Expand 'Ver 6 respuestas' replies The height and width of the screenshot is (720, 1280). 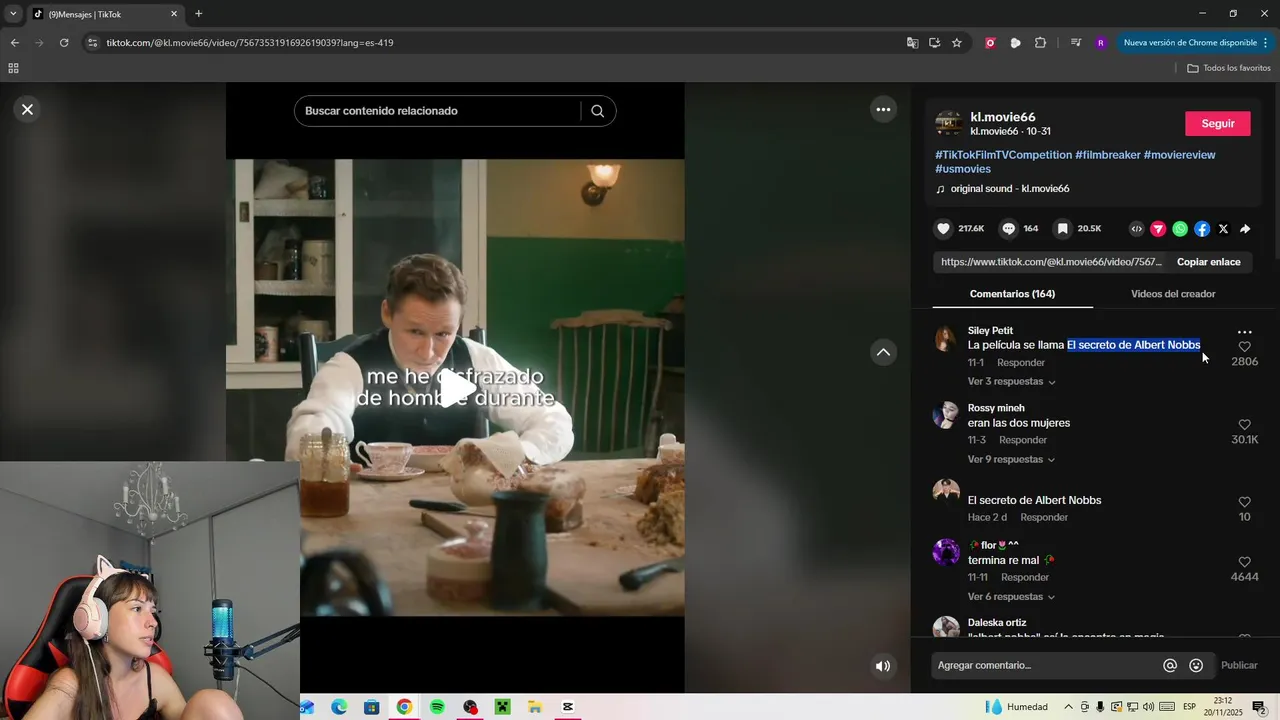coord(1011,597)
